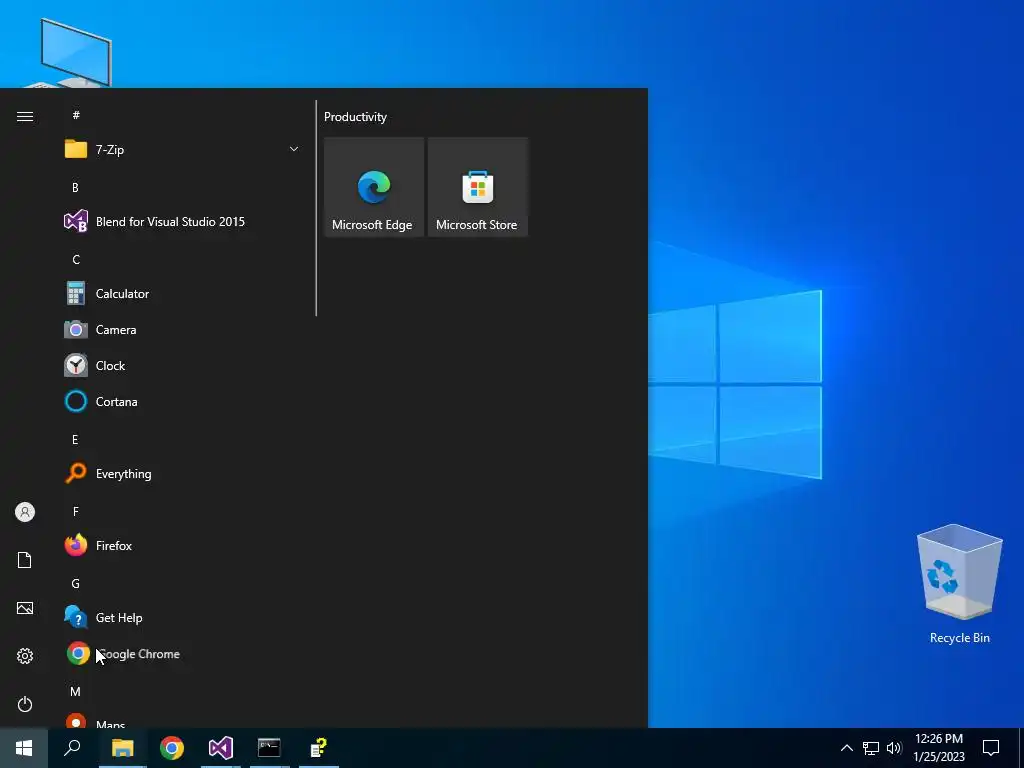
Task: Click the letter B section header
Action: click(x=75, y=187)
